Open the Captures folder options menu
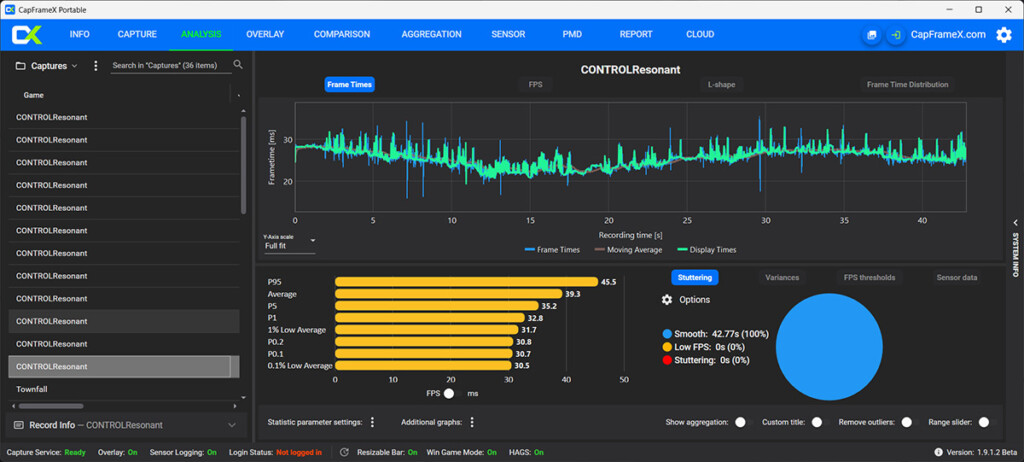The image size is (1024, 462). coord(96,66)
